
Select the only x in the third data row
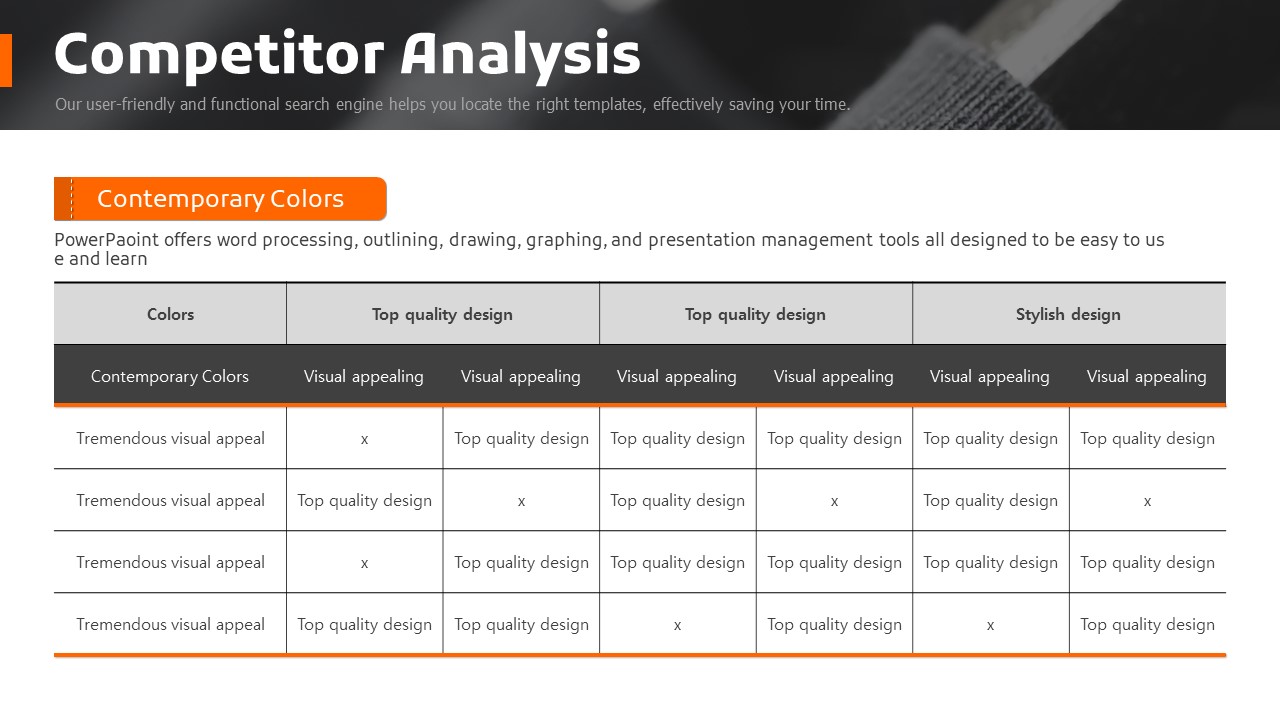pyautogui.click(x=364, y=563)
